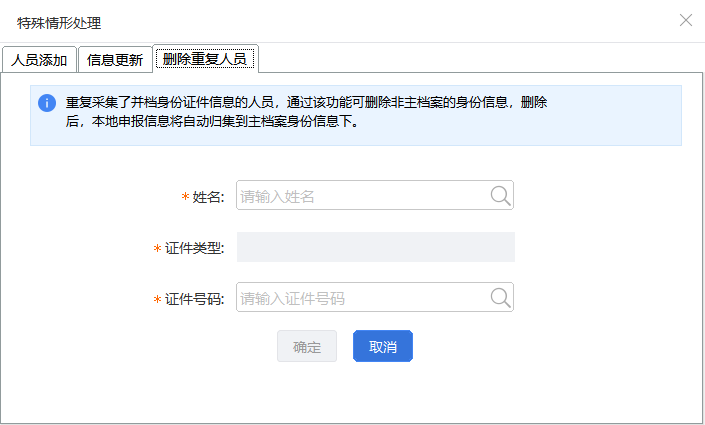This screenshot has width=705, height=425.
Task: Click the 证件类型 field label
Action: click(194, 248)
